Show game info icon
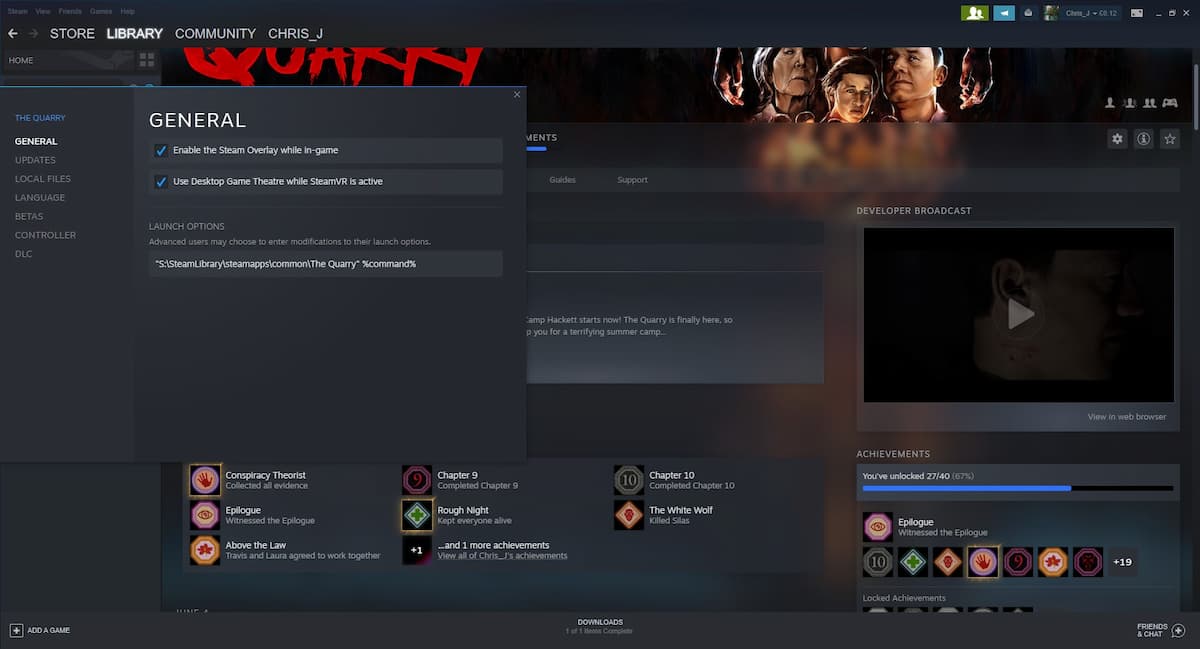The height and width of the screenshot is (649, 1200). click(x=1143, y=139)
